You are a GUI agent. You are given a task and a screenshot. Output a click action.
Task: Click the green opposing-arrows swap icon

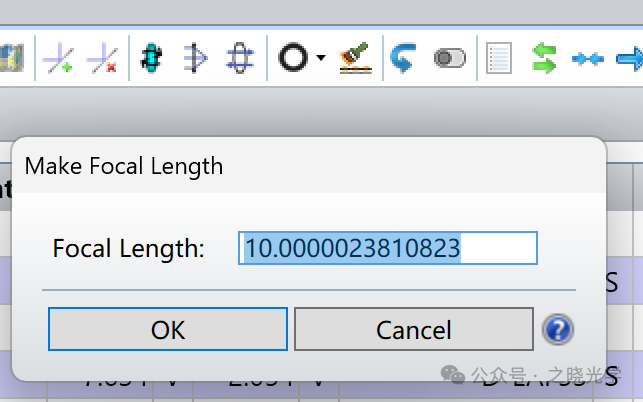point(544,58)
